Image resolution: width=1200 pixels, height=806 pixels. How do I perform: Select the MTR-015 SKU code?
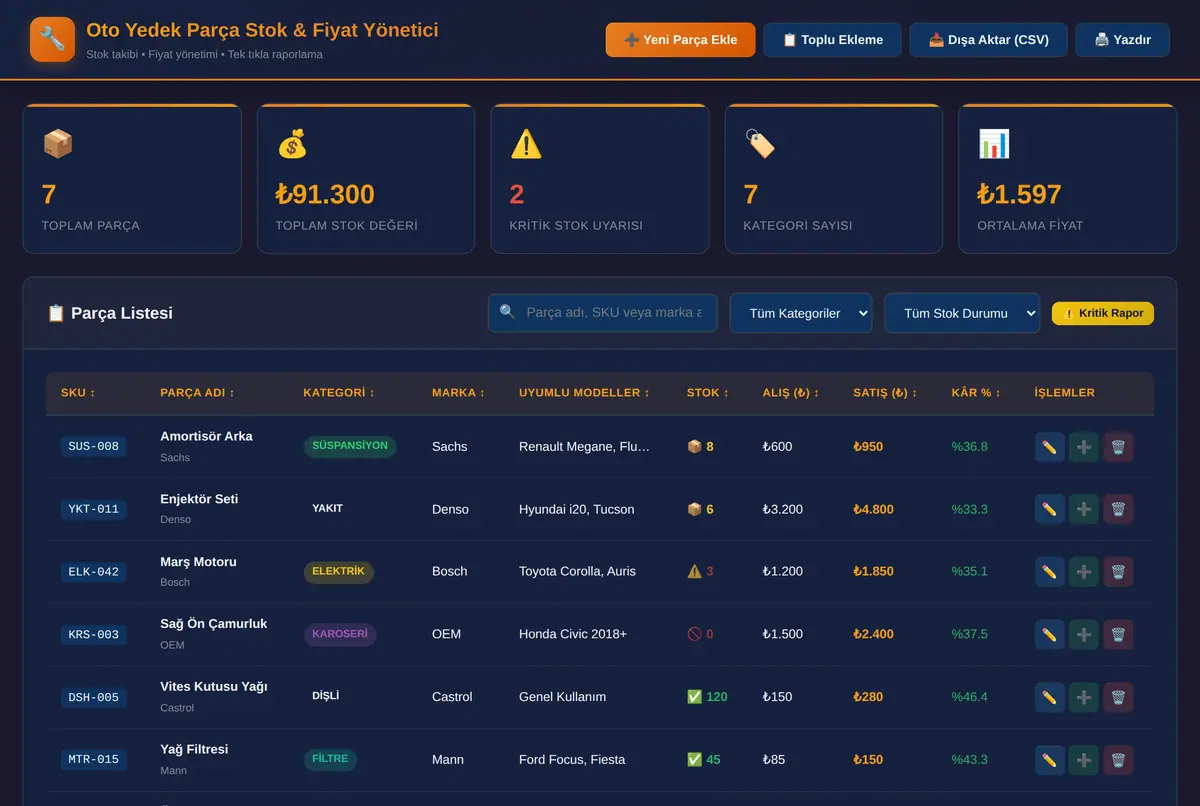click(93, 760)
